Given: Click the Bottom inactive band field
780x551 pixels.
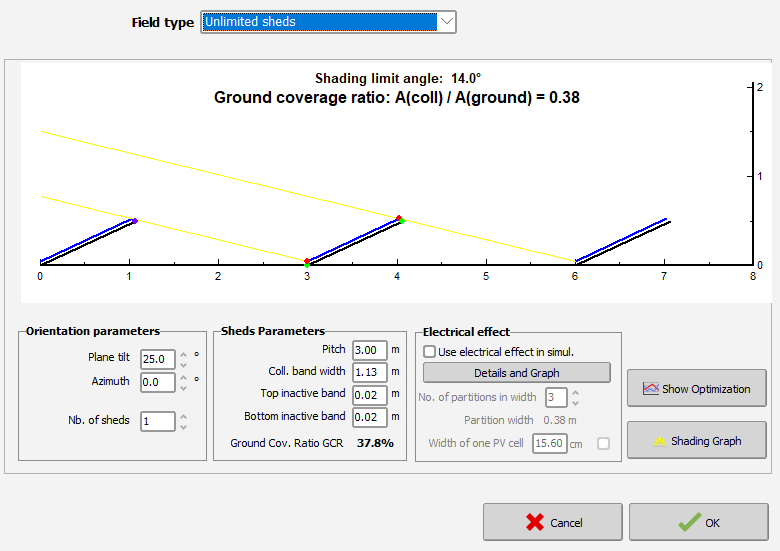Looking at the screenshot, I should coord(369,418).
